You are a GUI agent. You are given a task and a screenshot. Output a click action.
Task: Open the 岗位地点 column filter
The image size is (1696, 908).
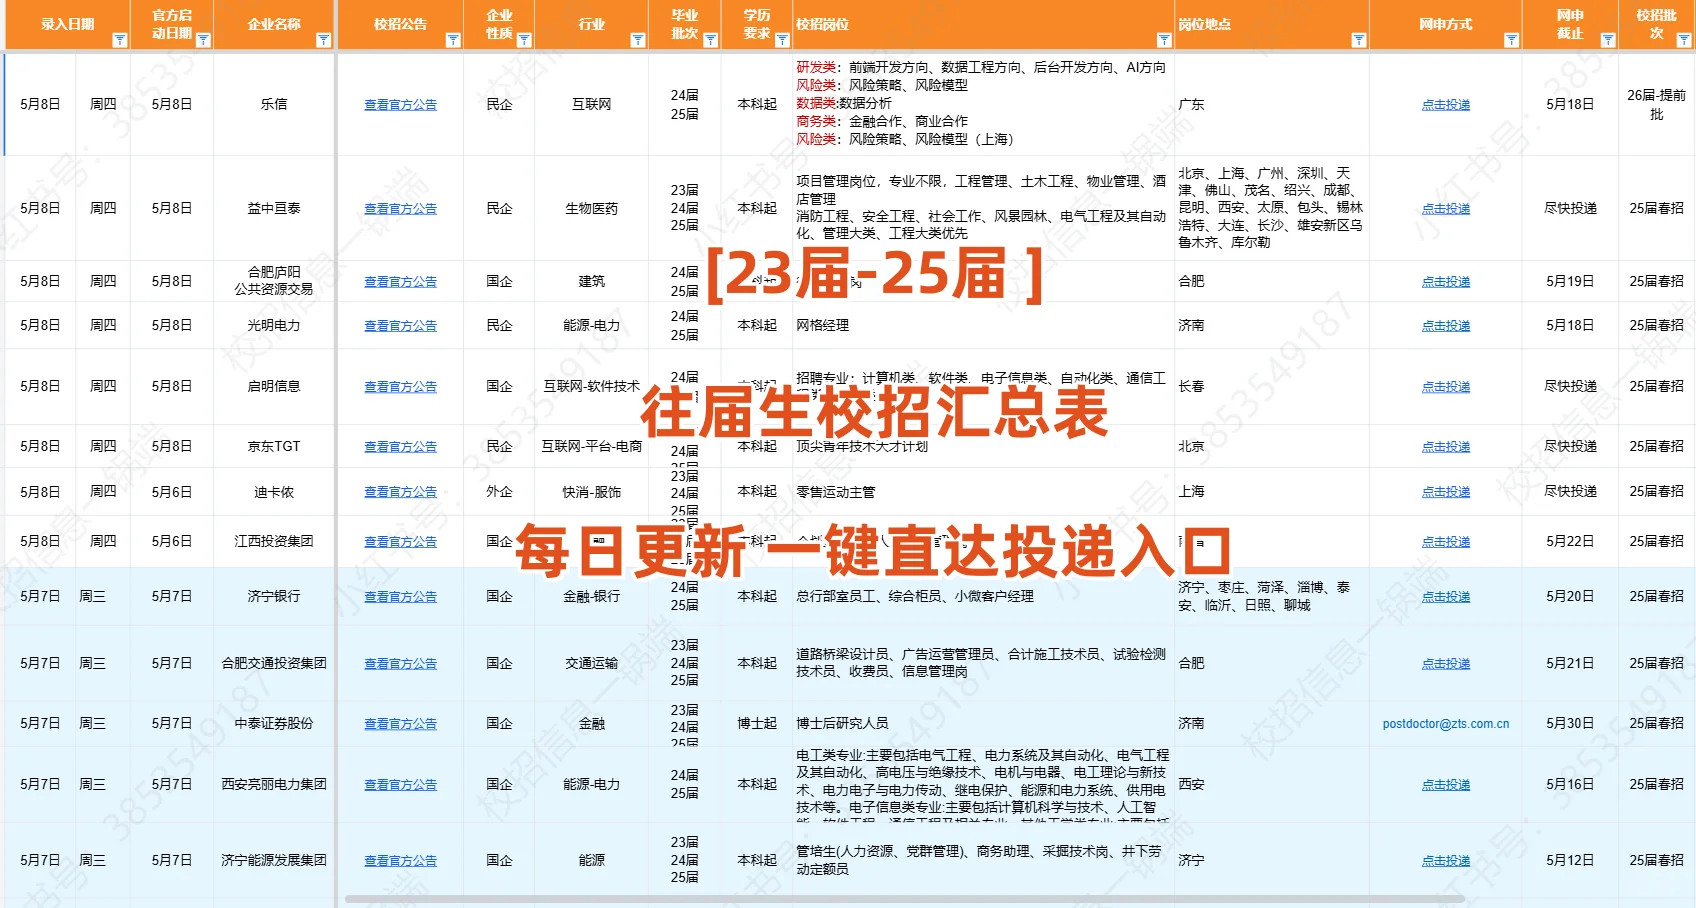tap(1359, 40)
